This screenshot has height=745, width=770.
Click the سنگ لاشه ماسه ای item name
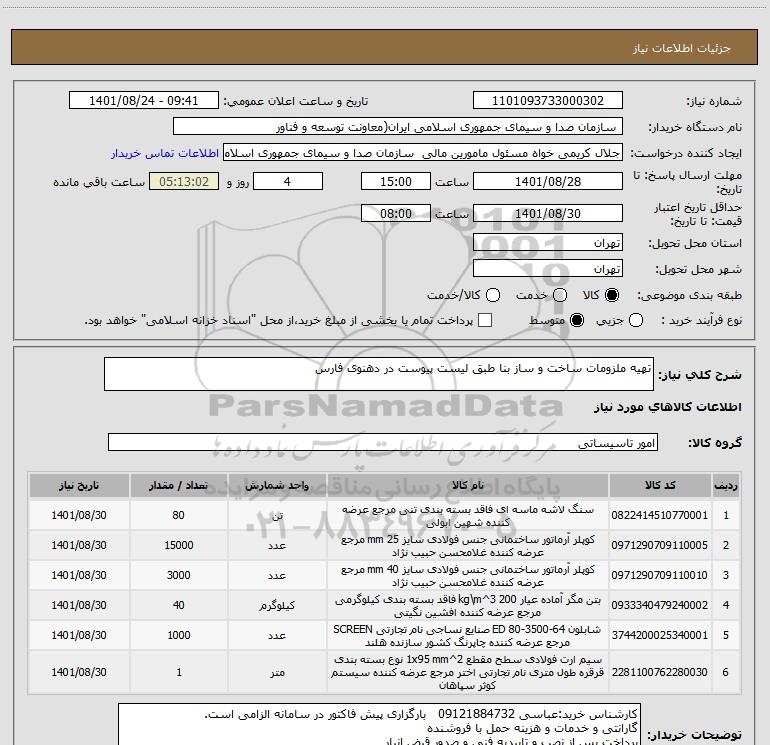pyautogui.click(x=468, y=516)
